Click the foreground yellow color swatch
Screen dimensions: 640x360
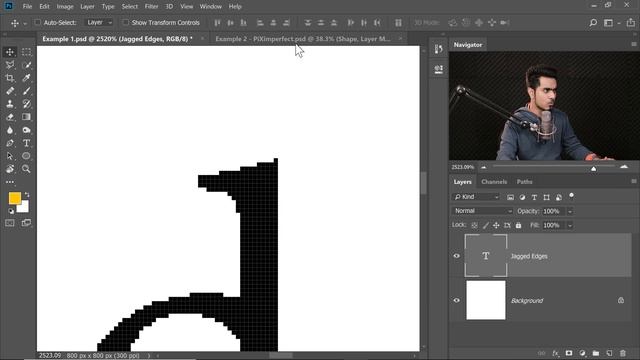(15, 198)
